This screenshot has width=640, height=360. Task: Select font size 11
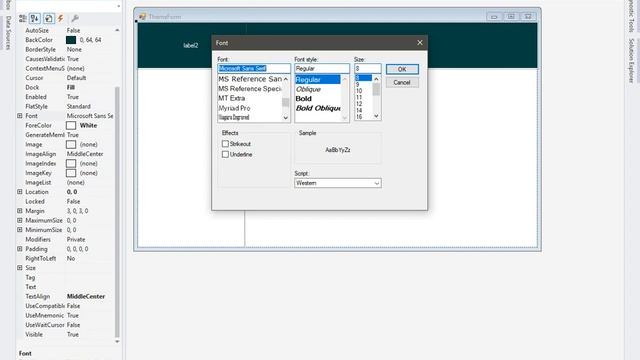point(359,98)
